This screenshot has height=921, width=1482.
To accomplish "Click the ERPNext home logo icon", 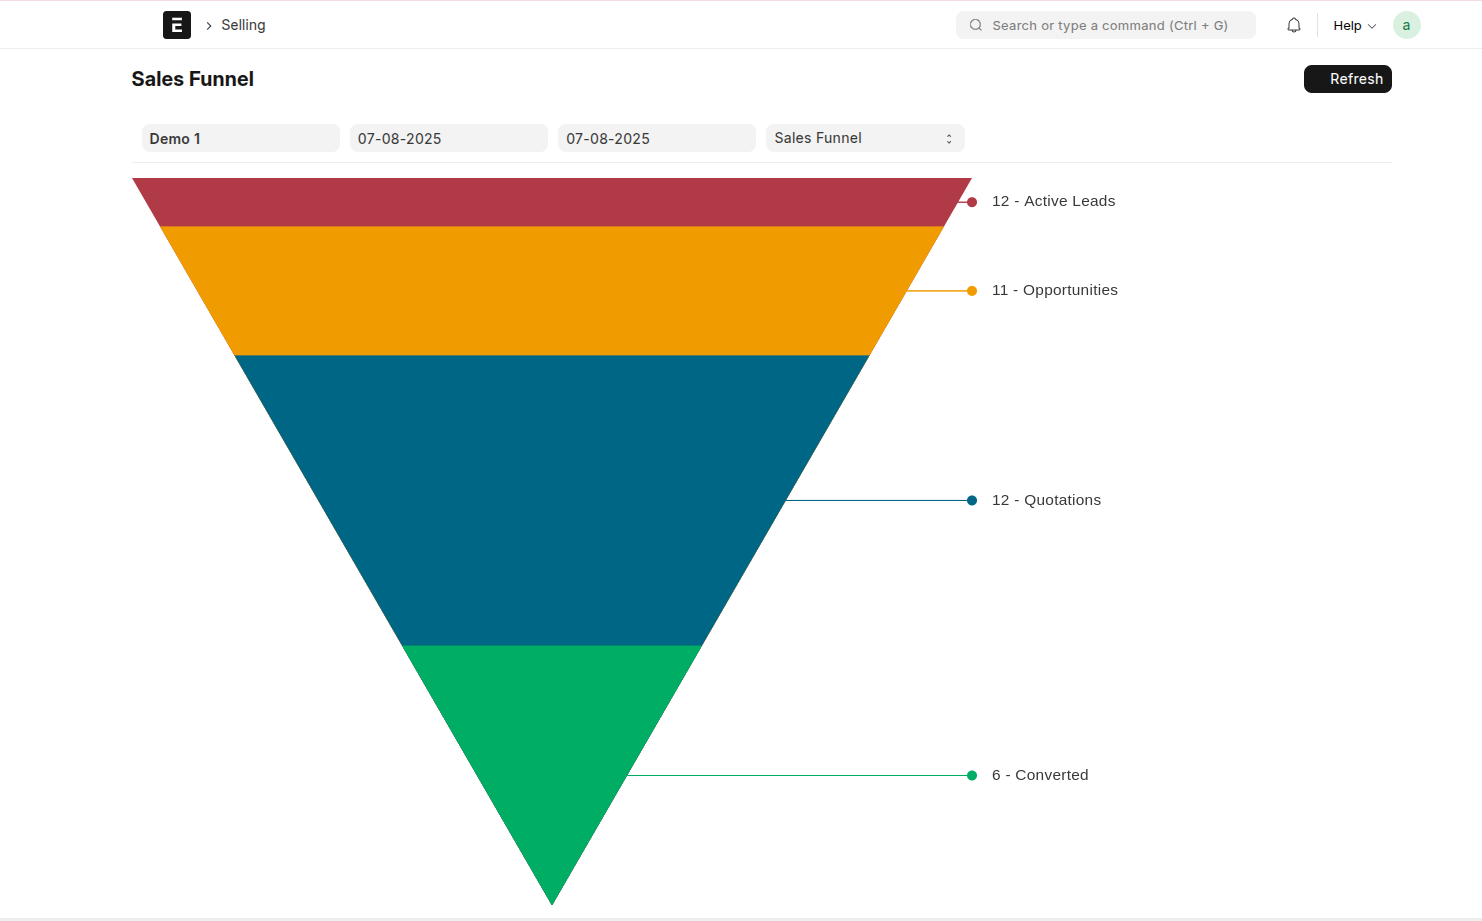I will [x=176, y=25].
